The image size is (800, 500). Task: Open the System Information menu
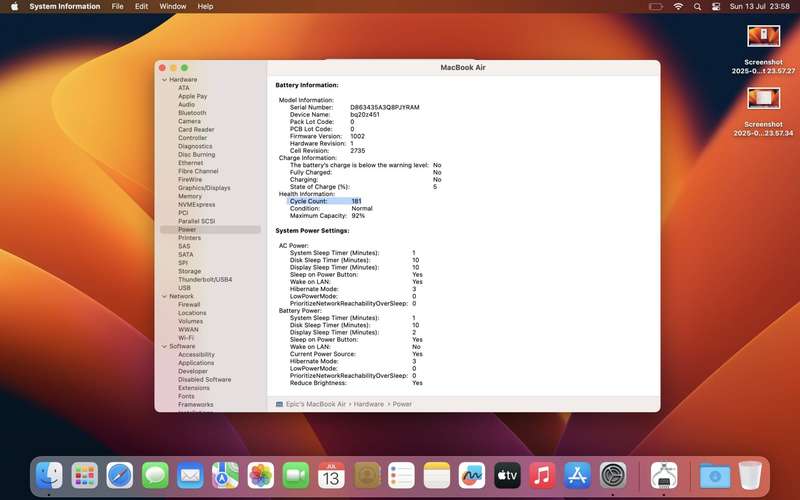(65, 7)
